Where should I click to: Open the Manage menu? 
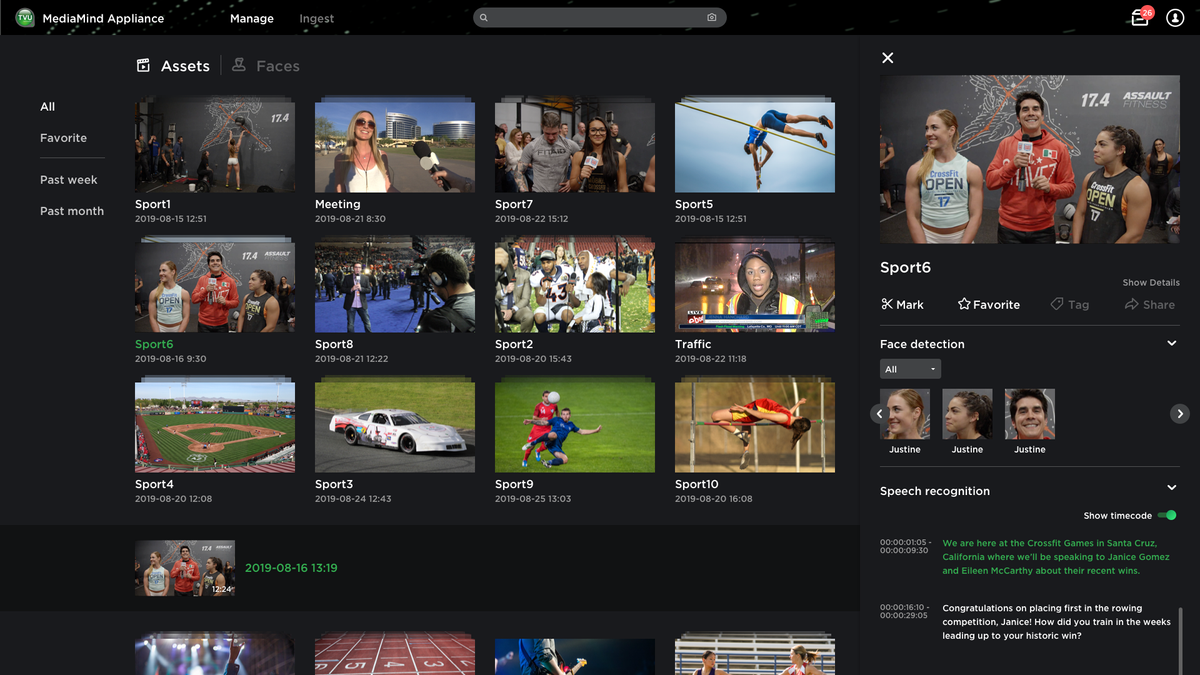tap(251, 18)
